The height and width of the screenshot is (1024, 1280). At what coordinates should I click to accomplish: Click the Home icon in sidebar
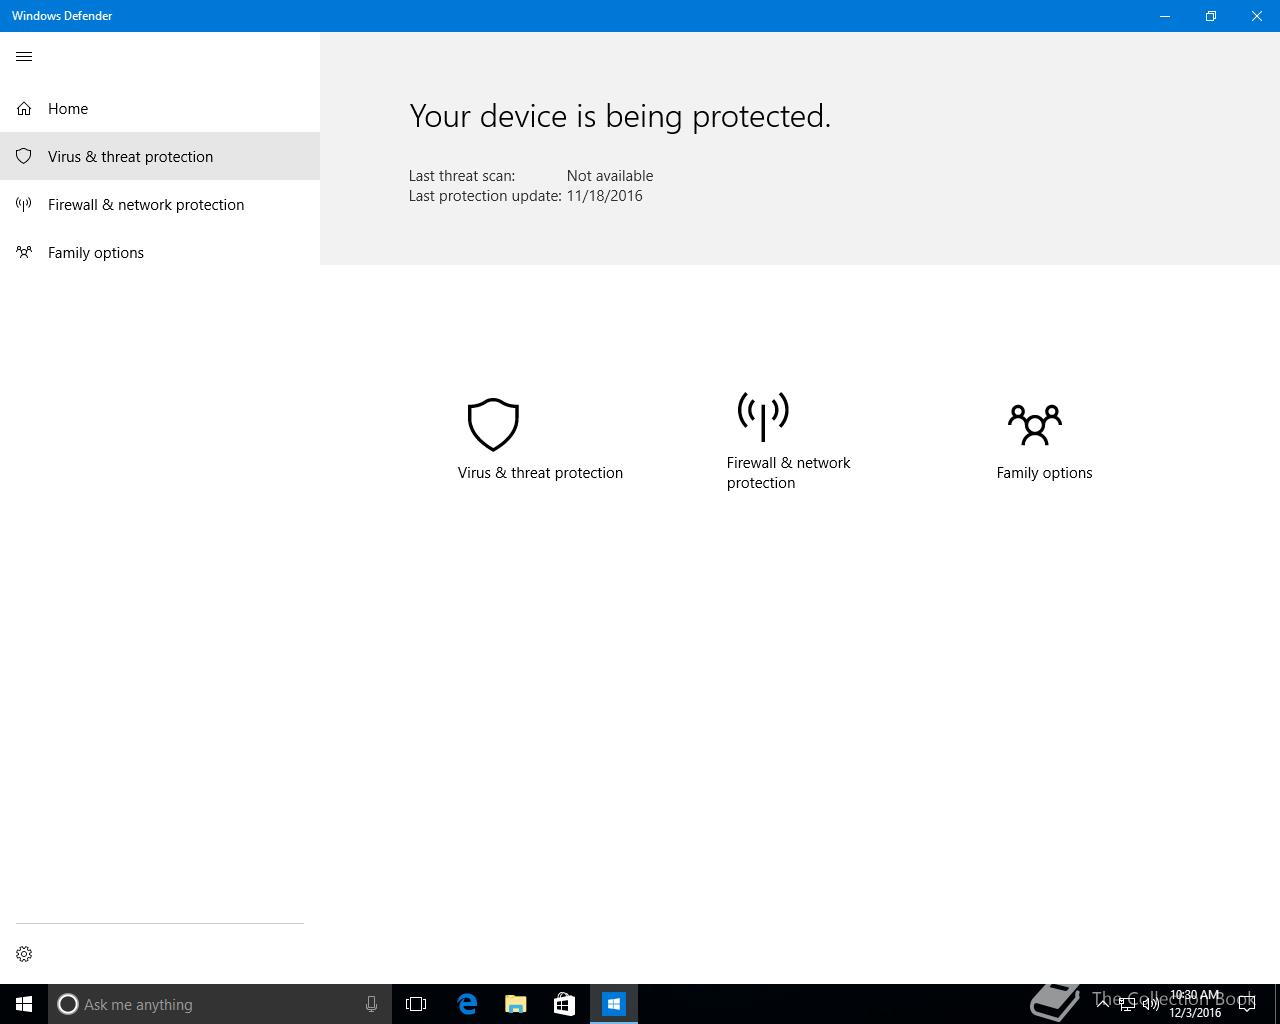click(x=24, y=108)
